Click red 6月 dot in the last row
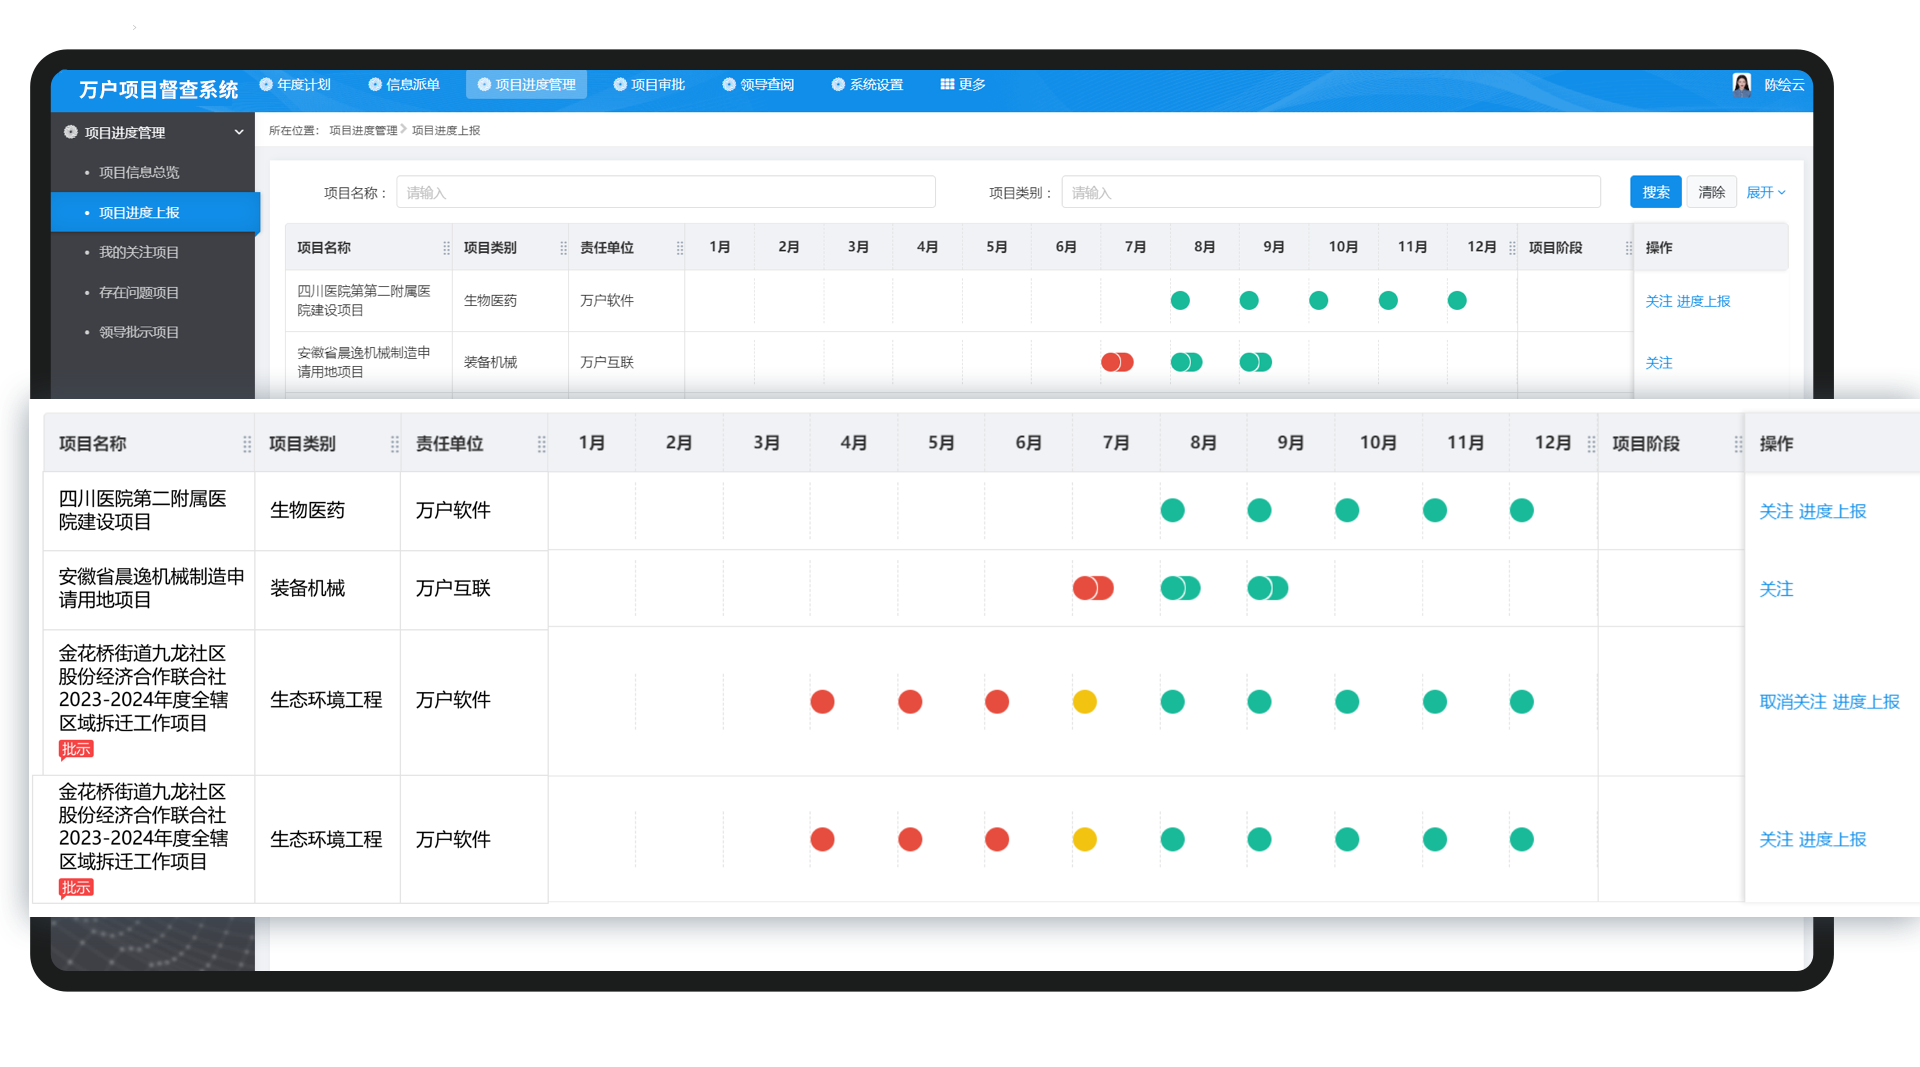Screen dimensions: 1920x1067 coord(997,839)
